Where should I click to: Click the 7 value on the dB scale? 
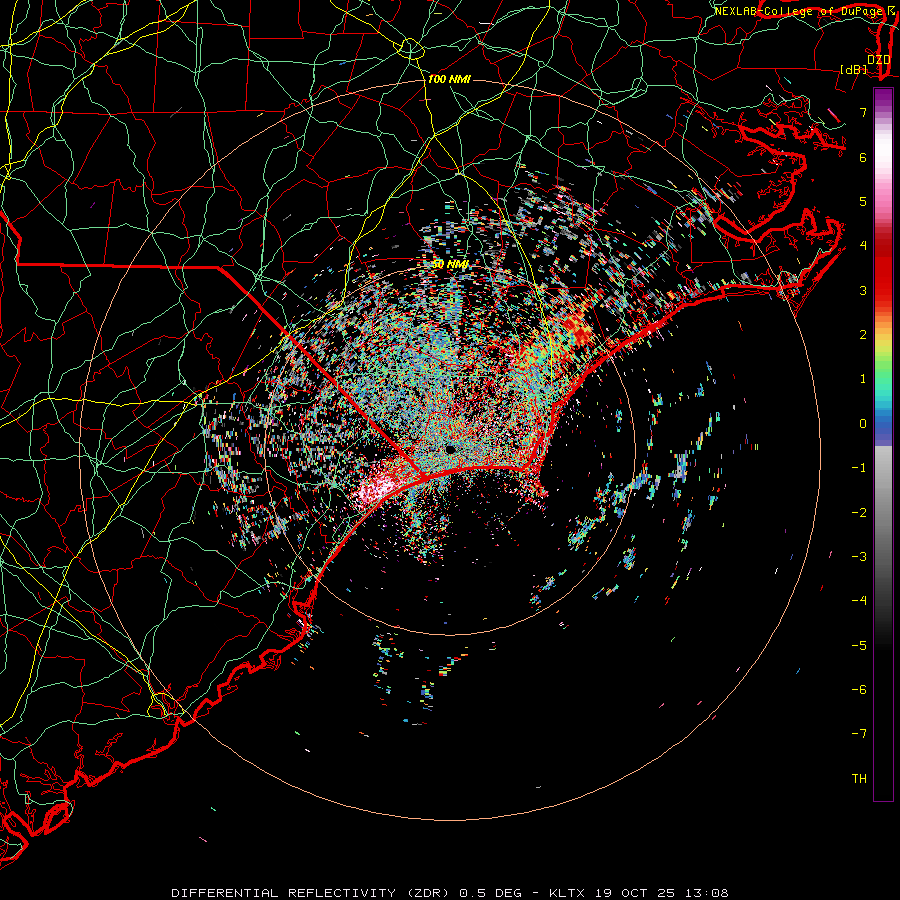tap(863, 112)
